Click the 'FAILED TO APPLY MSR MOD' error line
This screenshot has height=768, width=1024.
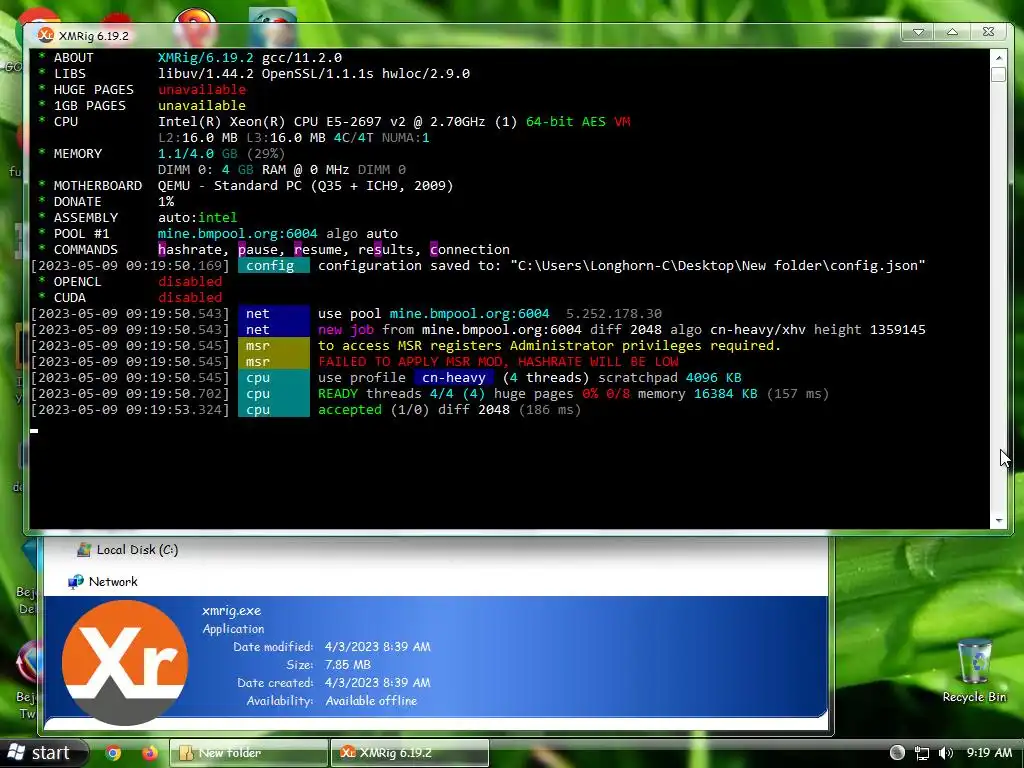[x=498, y=362]
